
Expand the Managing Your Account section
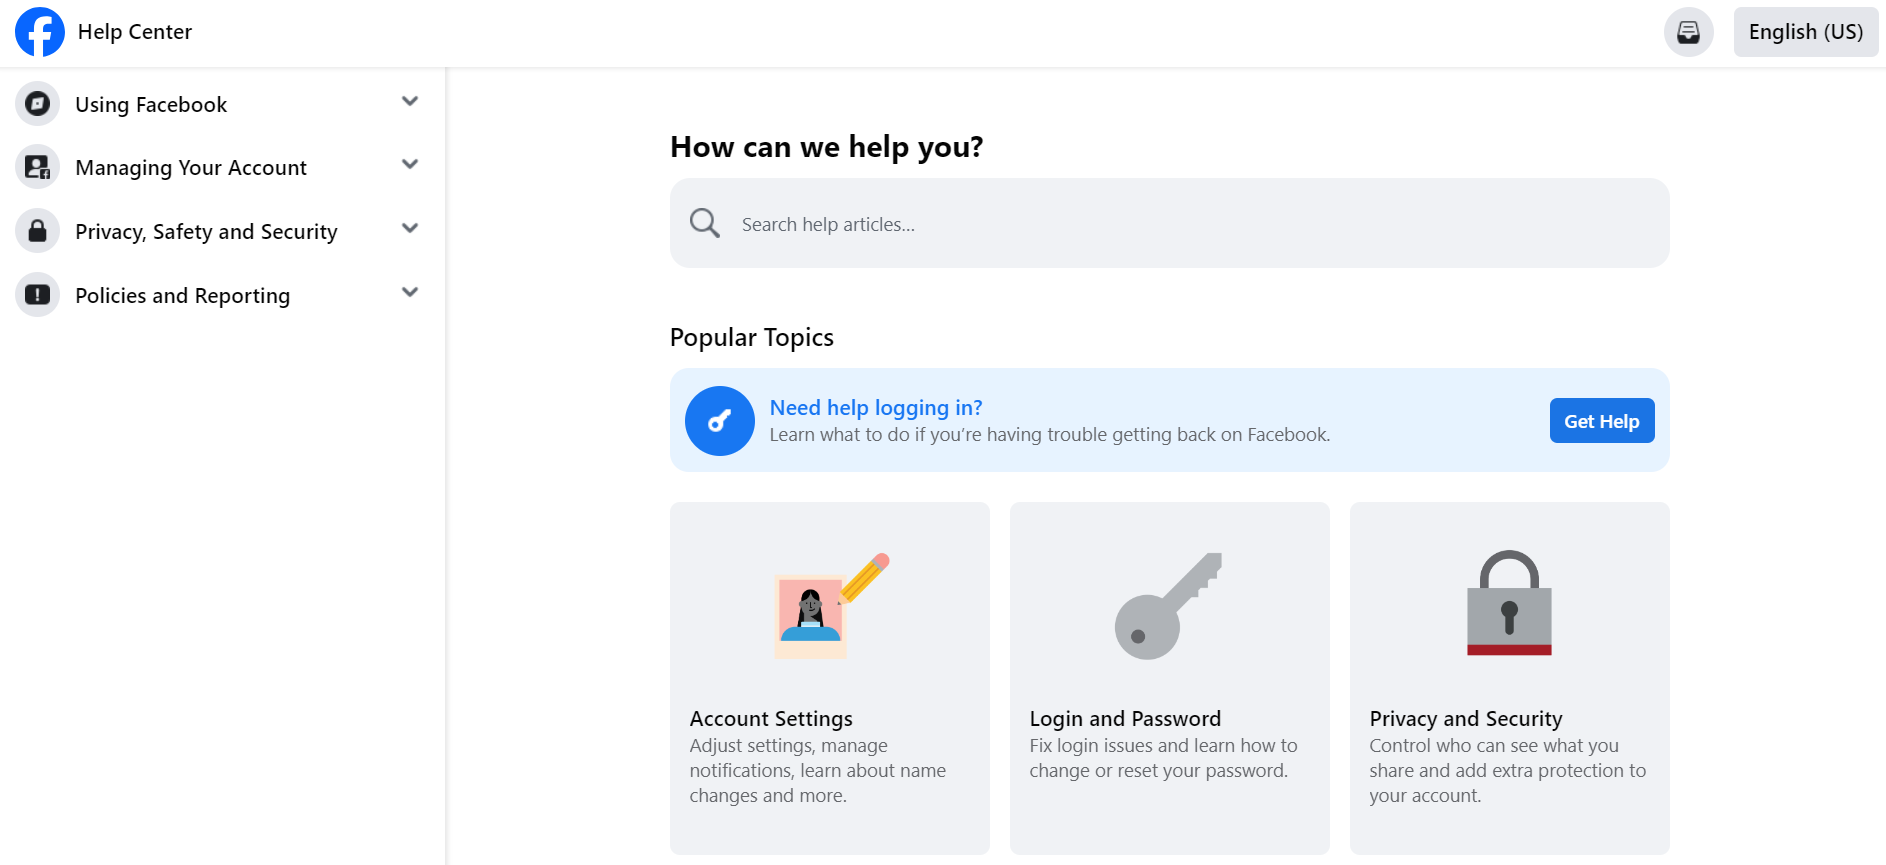(409, 165)
